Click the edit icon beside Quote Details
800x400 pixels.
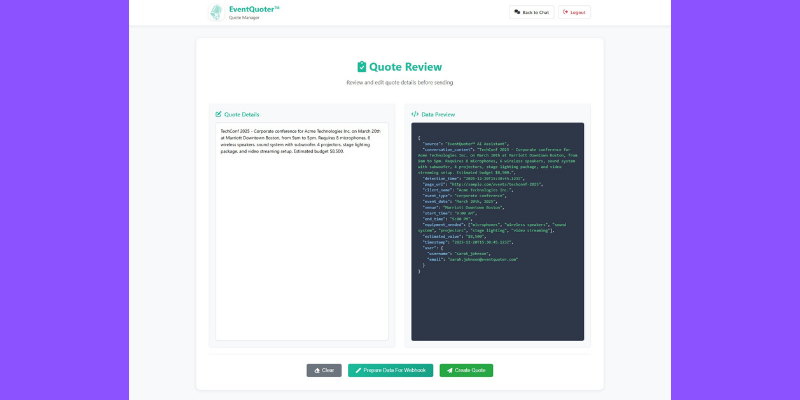click(218, 114)
